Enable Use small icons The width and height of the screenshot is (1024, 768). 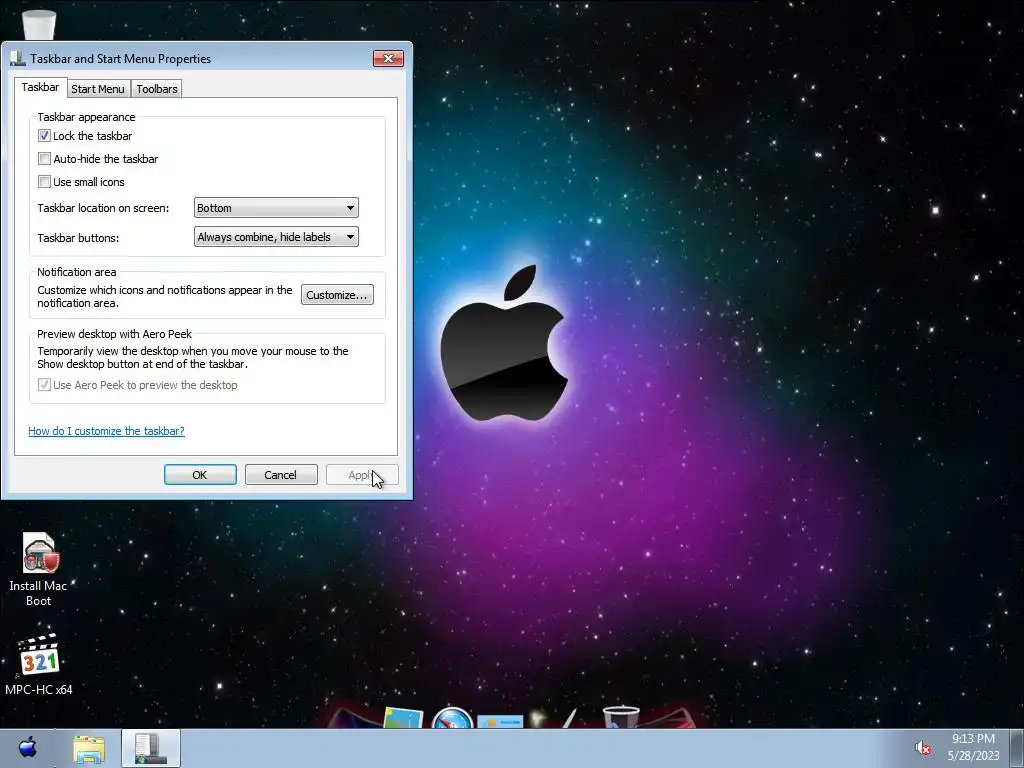pyautogui.click(x=44, y=182)
